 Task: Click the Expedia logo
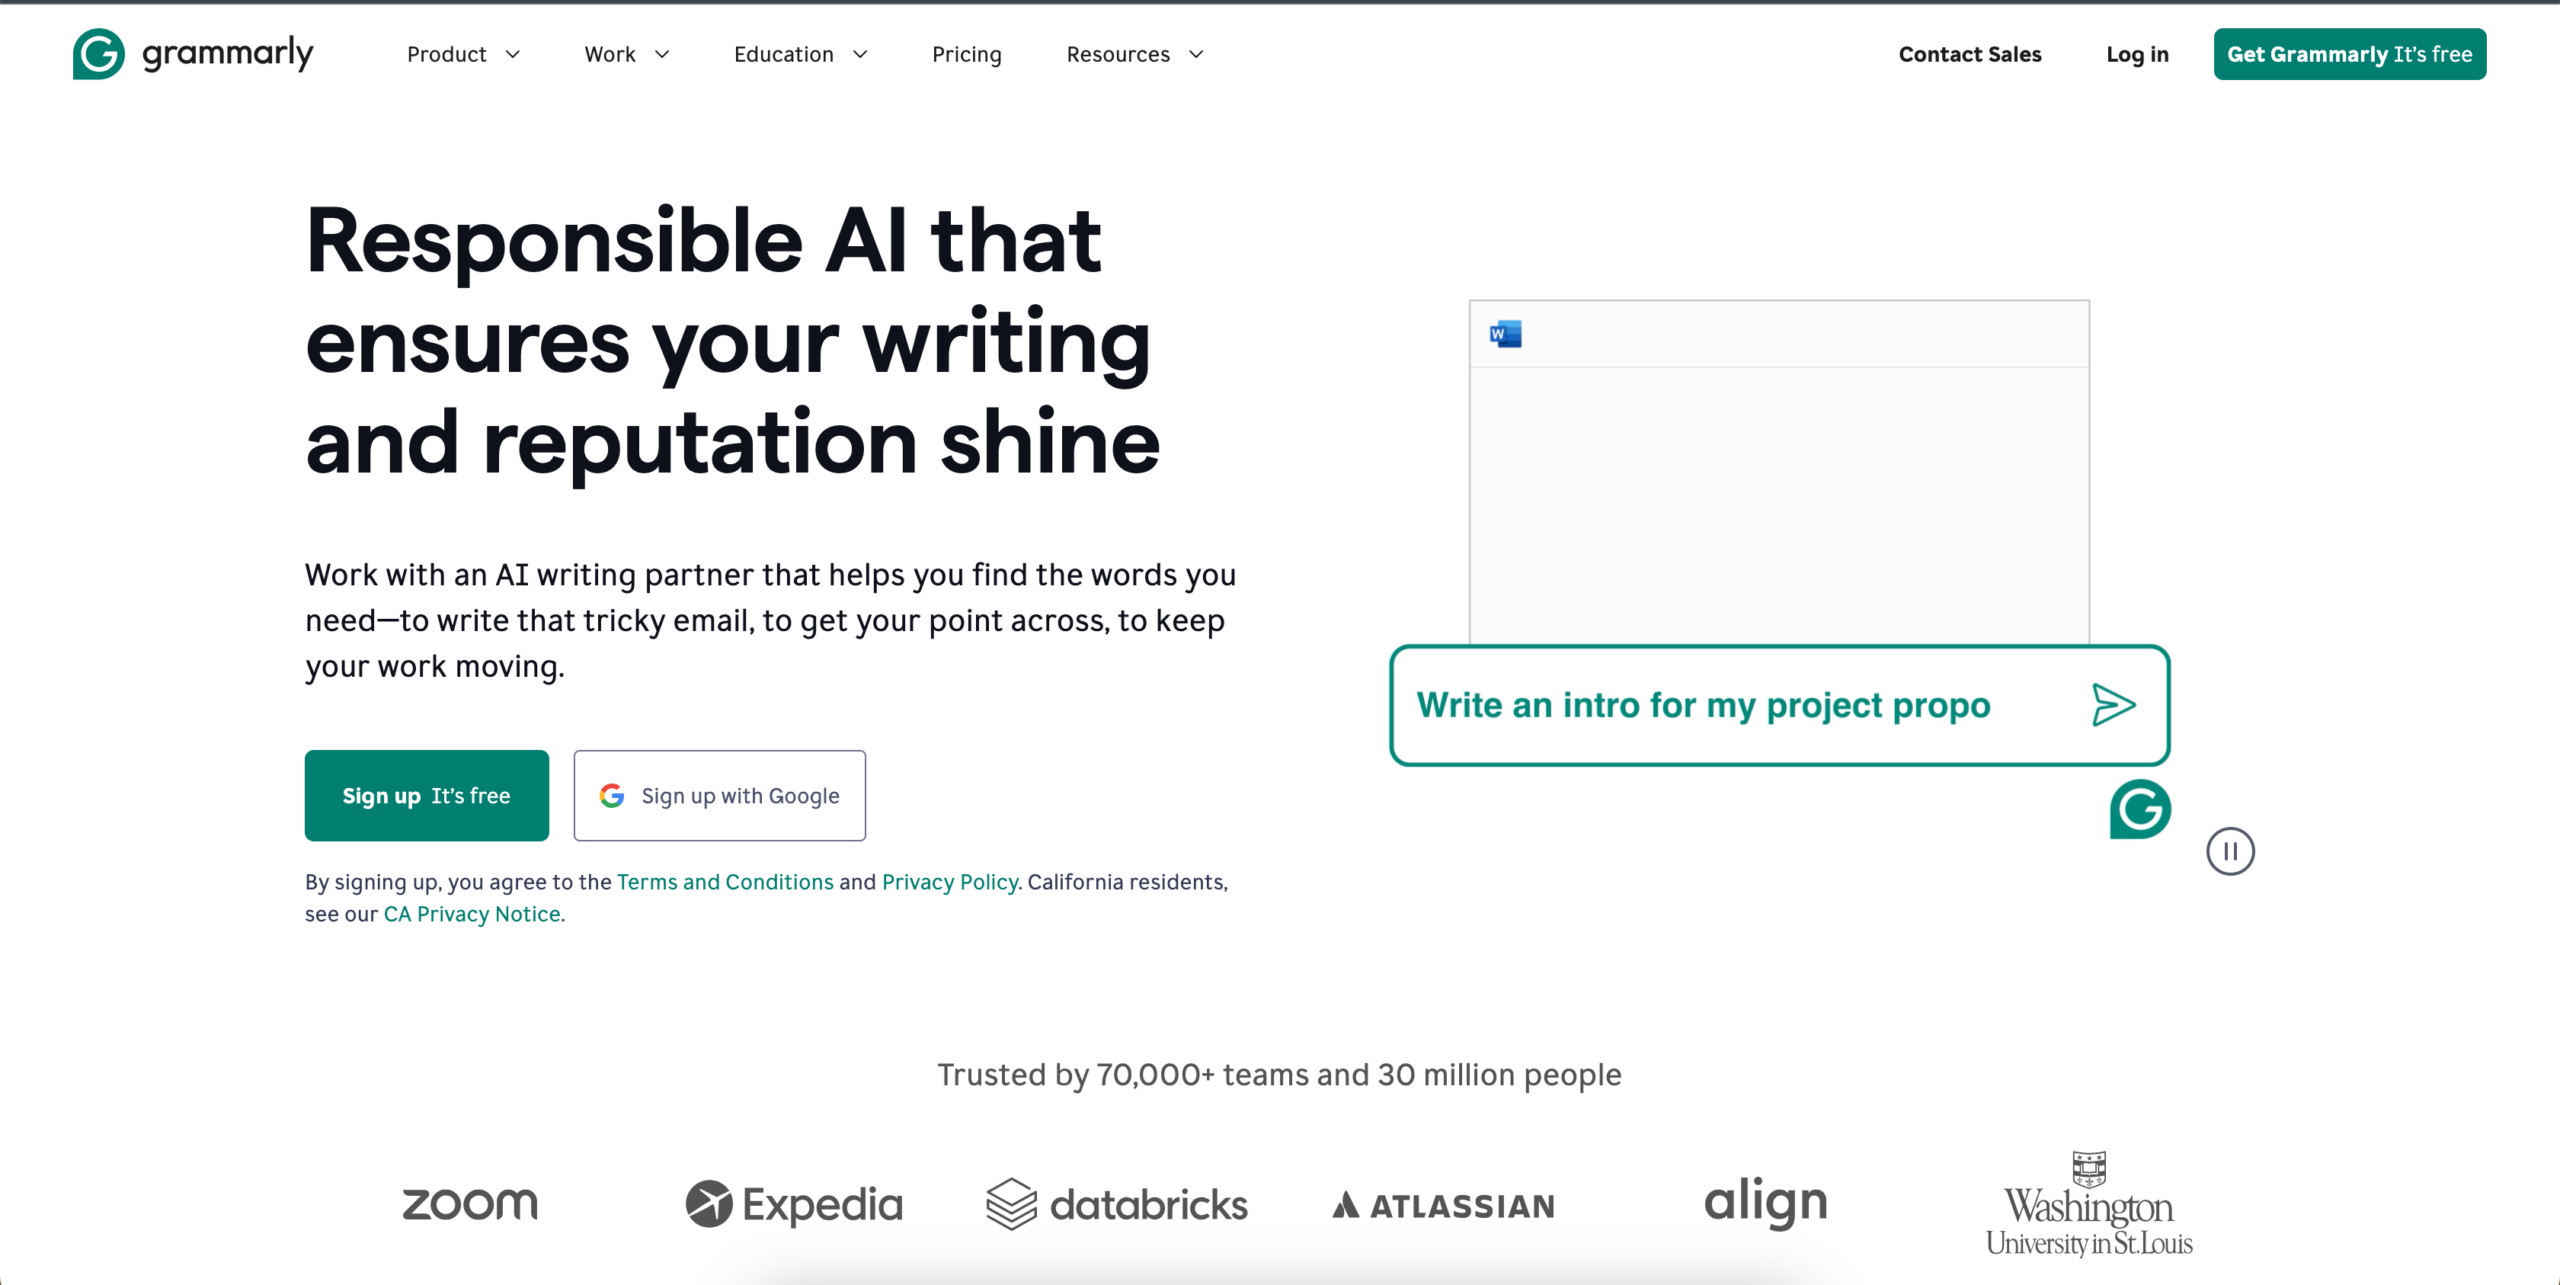794,1204
